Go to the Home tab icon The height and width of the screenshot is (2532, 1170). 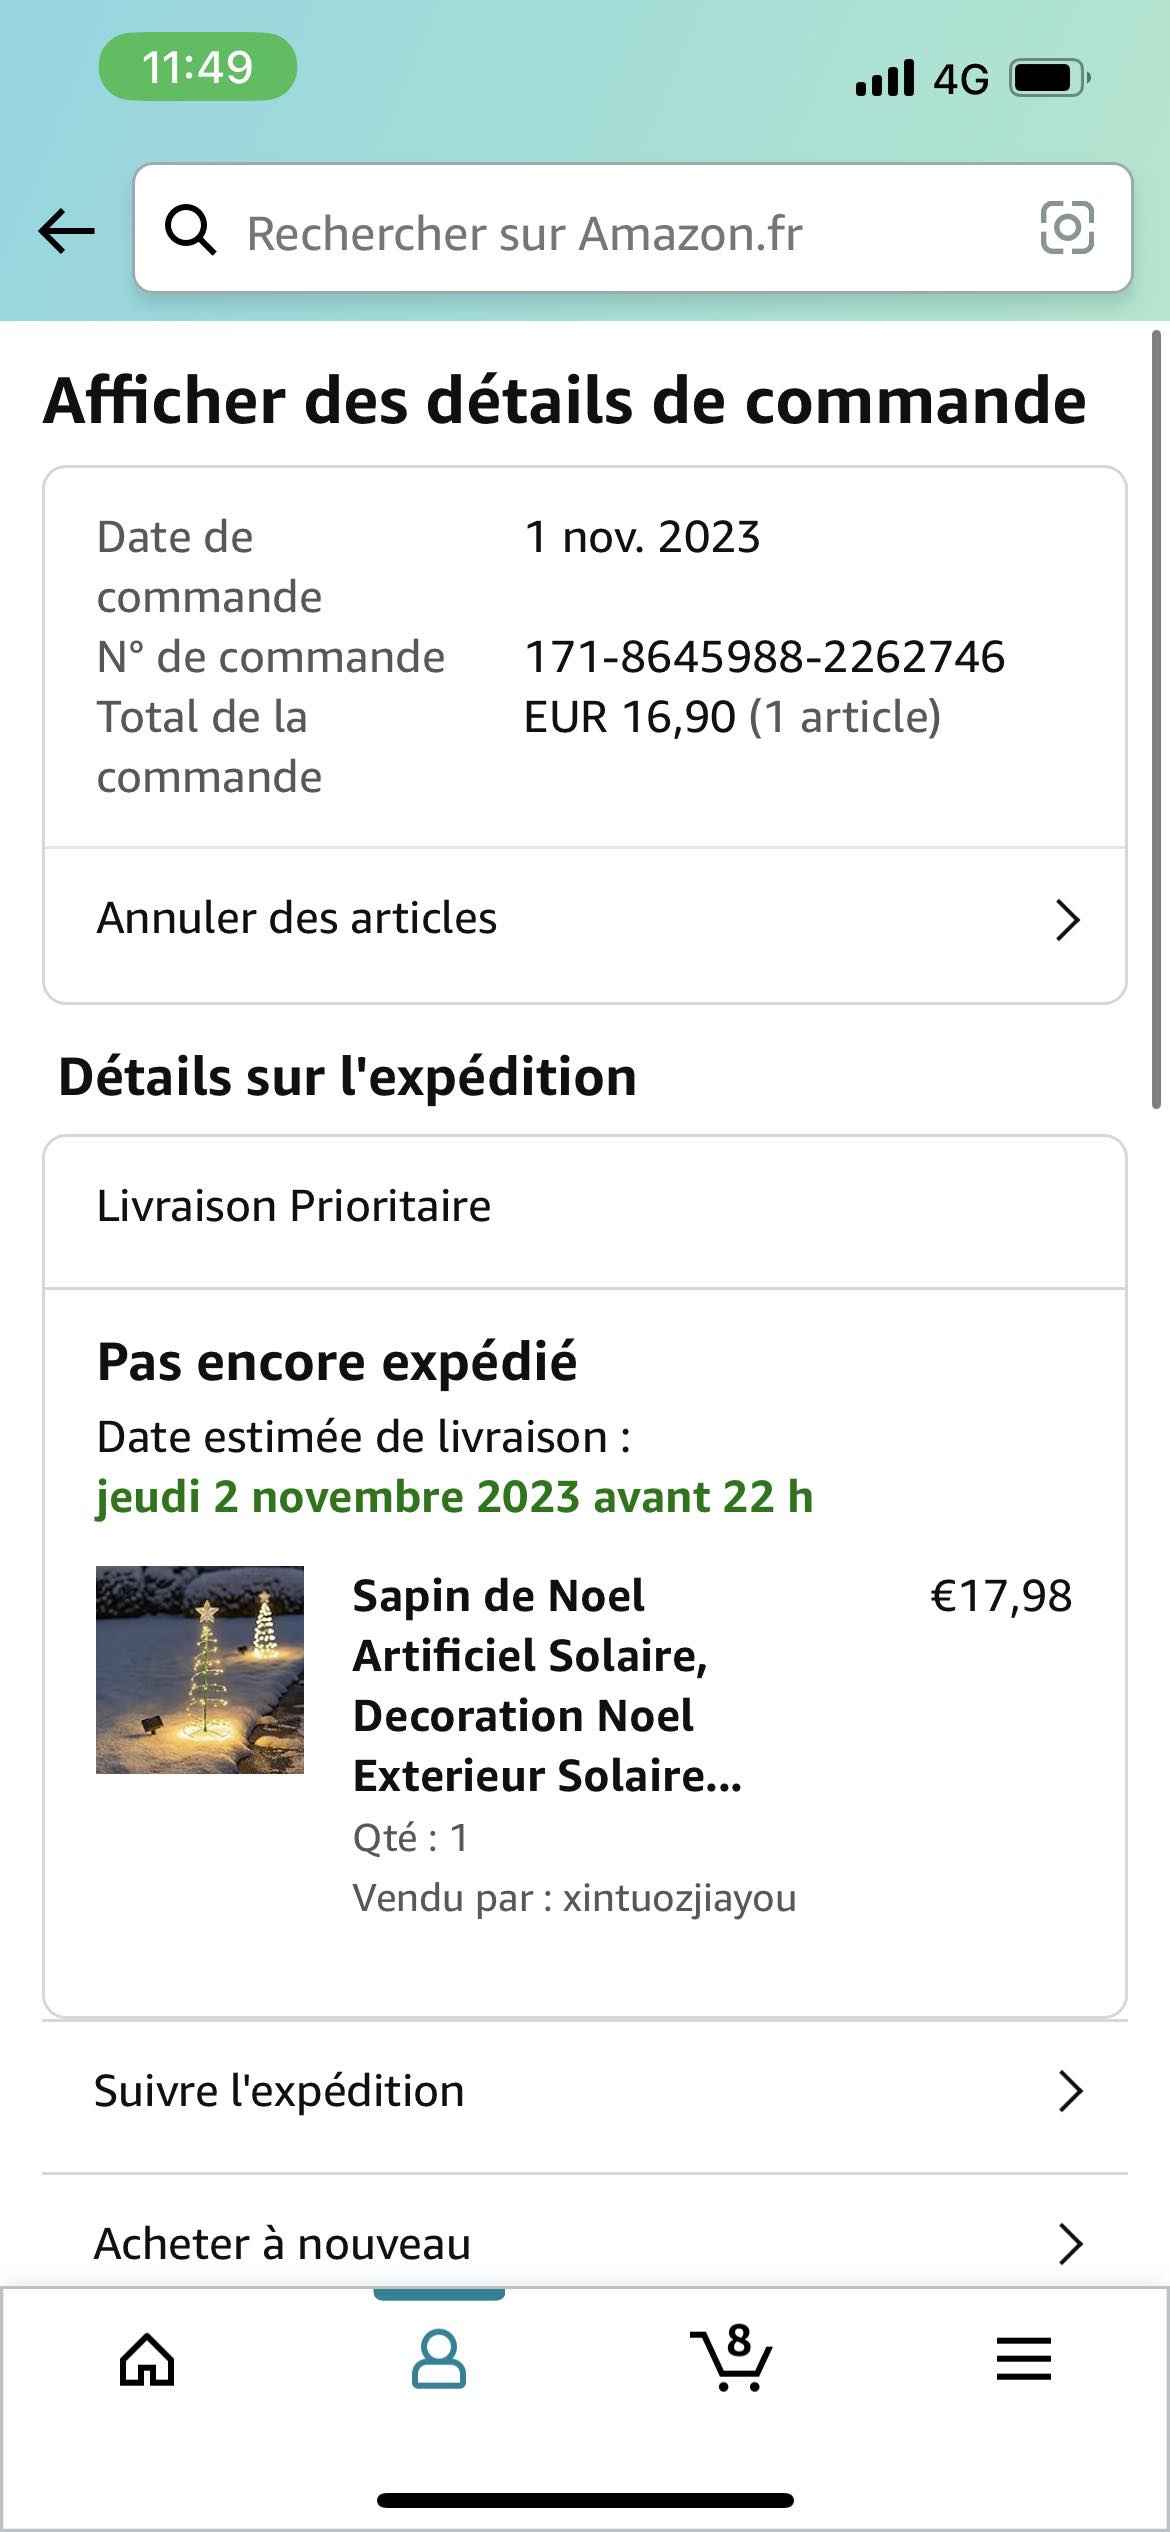coord(147,2360)
